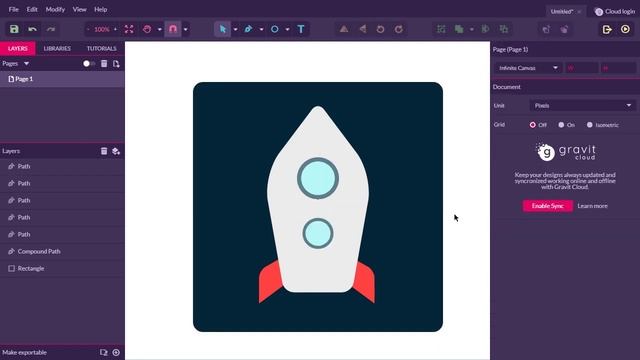Select the Pointer tool
The width and height of the screenshot is (640, 360).
pos(222,29)
